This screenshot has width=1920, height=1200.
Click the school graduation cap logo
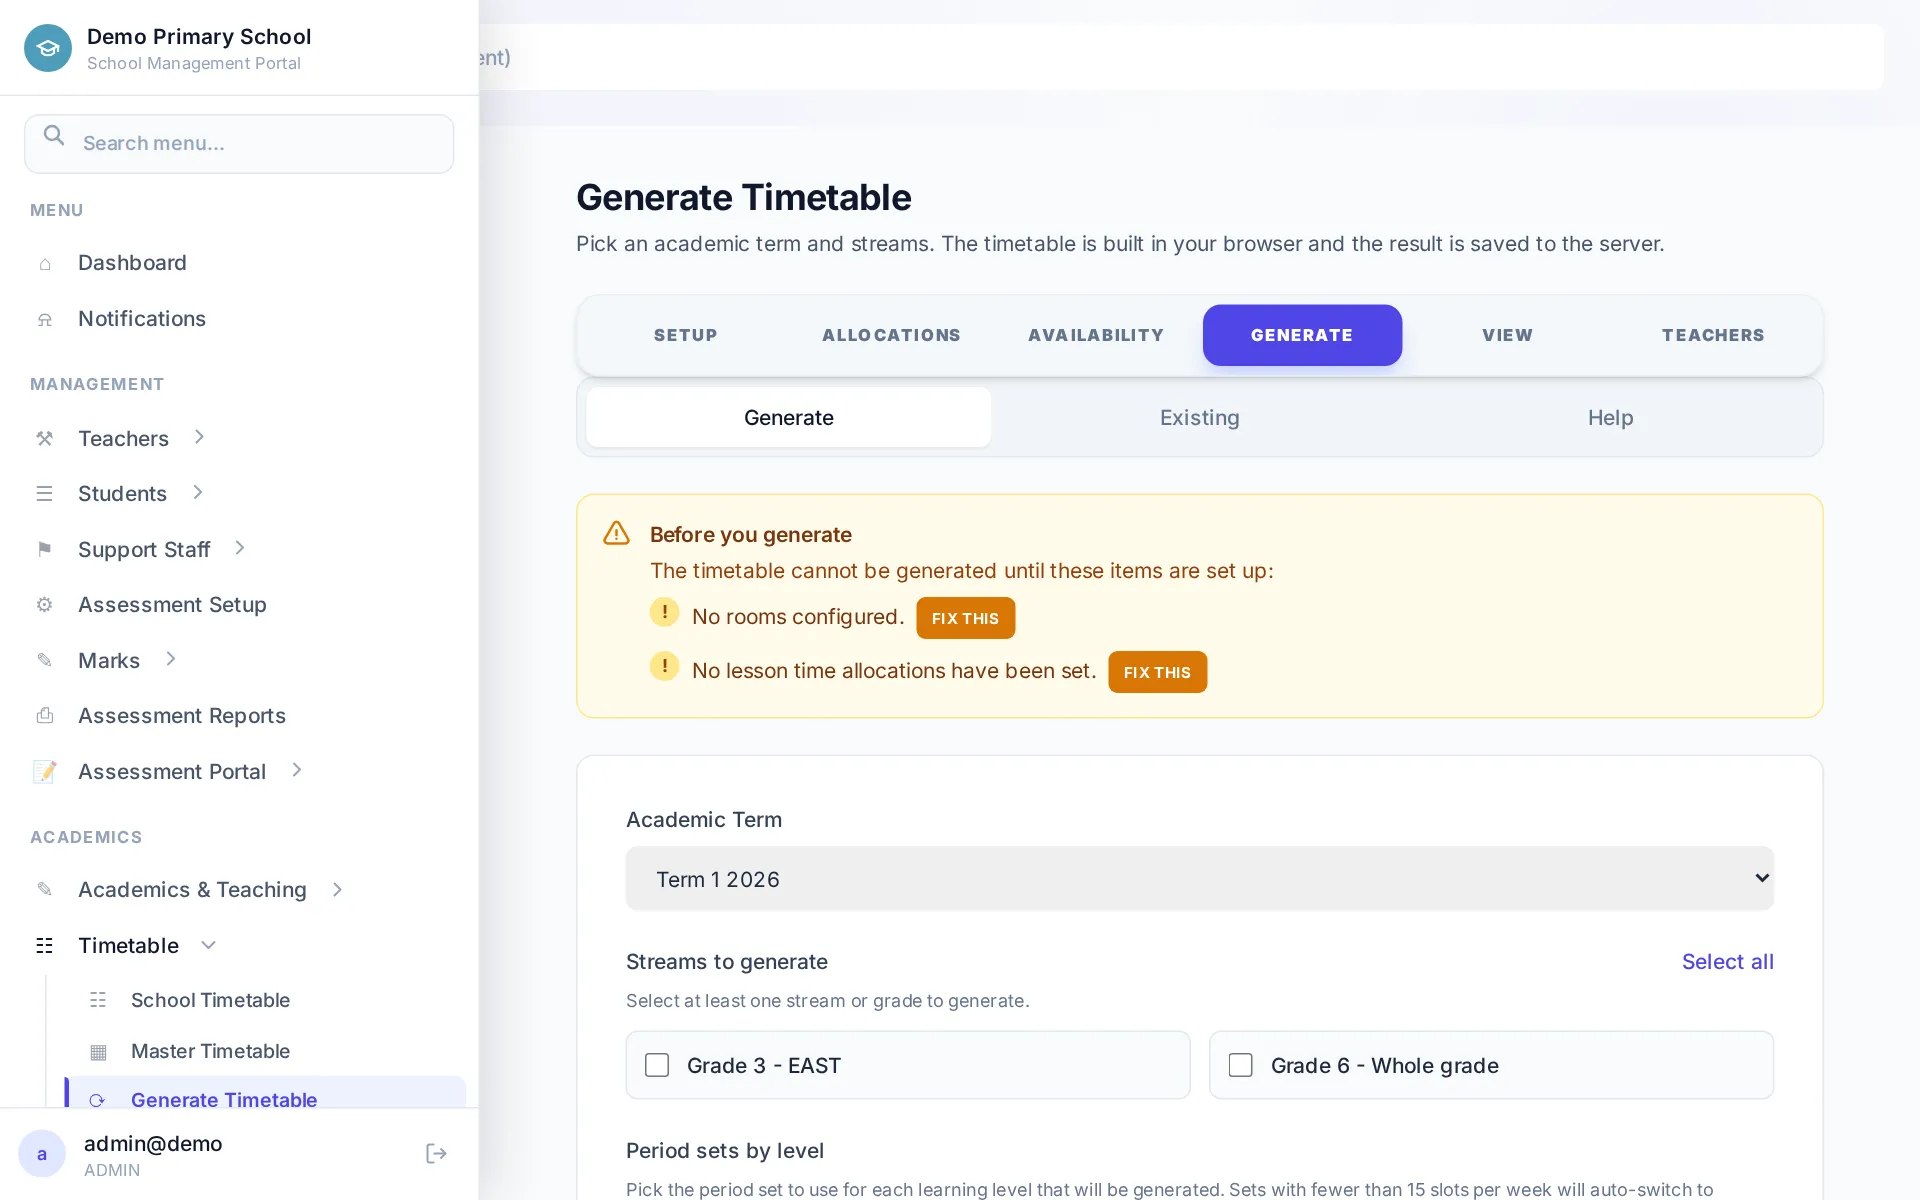coord(48,48)
